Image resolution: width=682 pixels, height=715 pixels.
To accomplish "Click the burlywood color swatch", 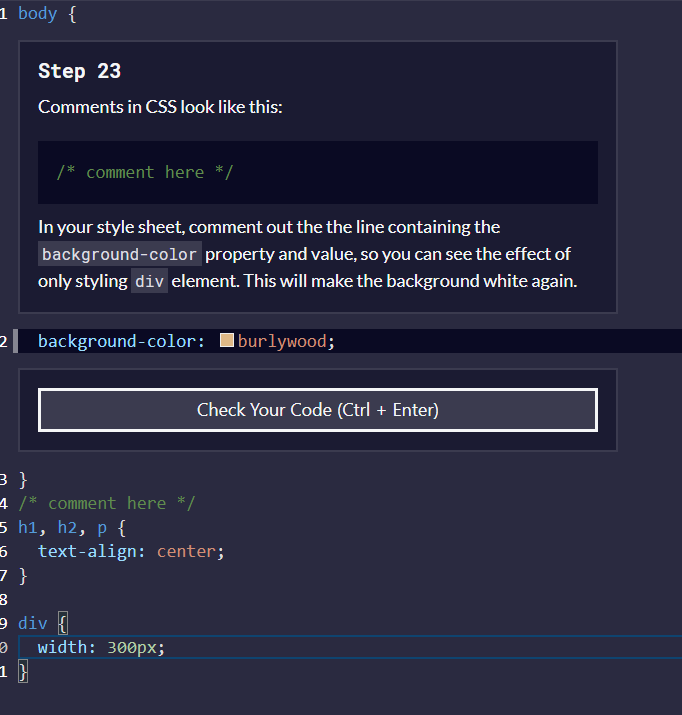I will [x=226, y=341].
